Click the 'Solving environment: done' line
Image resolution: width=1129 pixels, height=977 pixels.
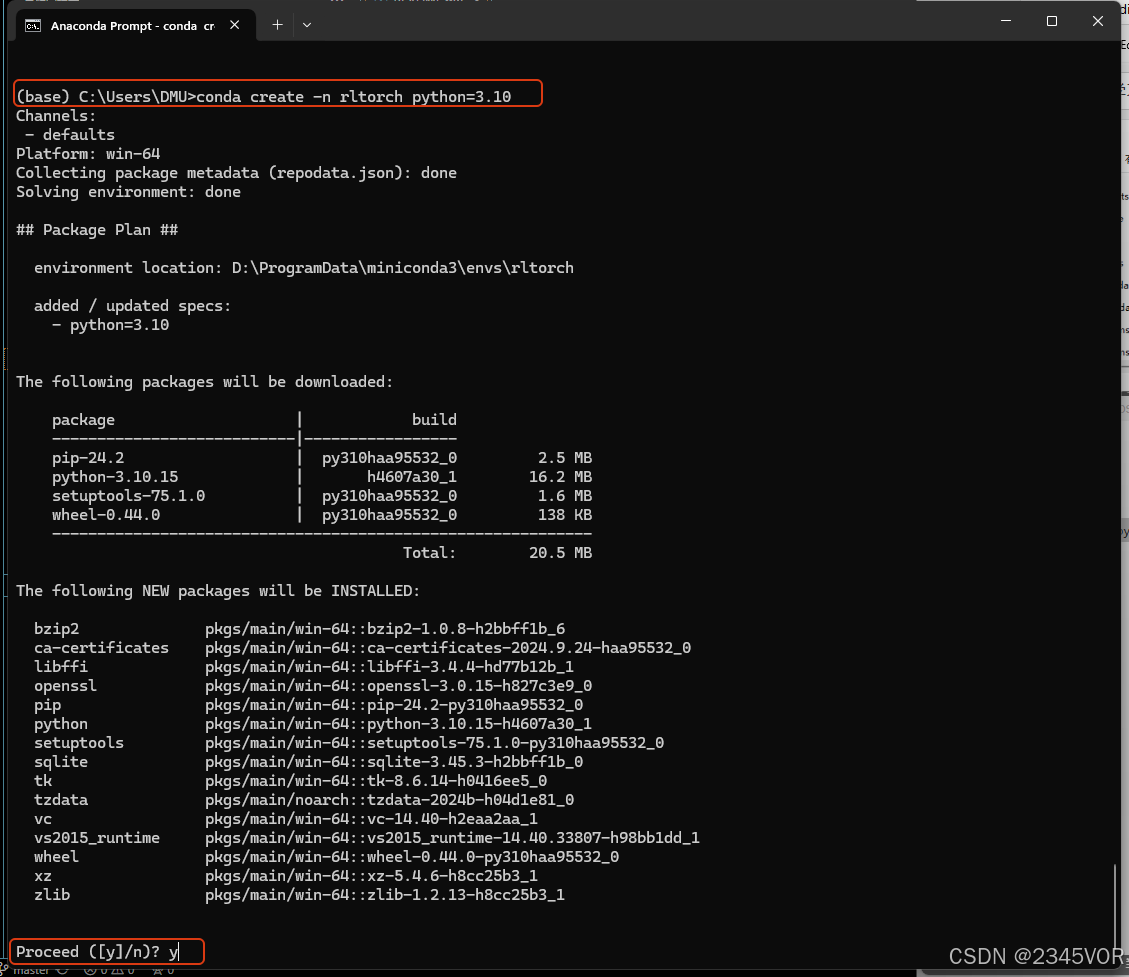tap(128, 192)
